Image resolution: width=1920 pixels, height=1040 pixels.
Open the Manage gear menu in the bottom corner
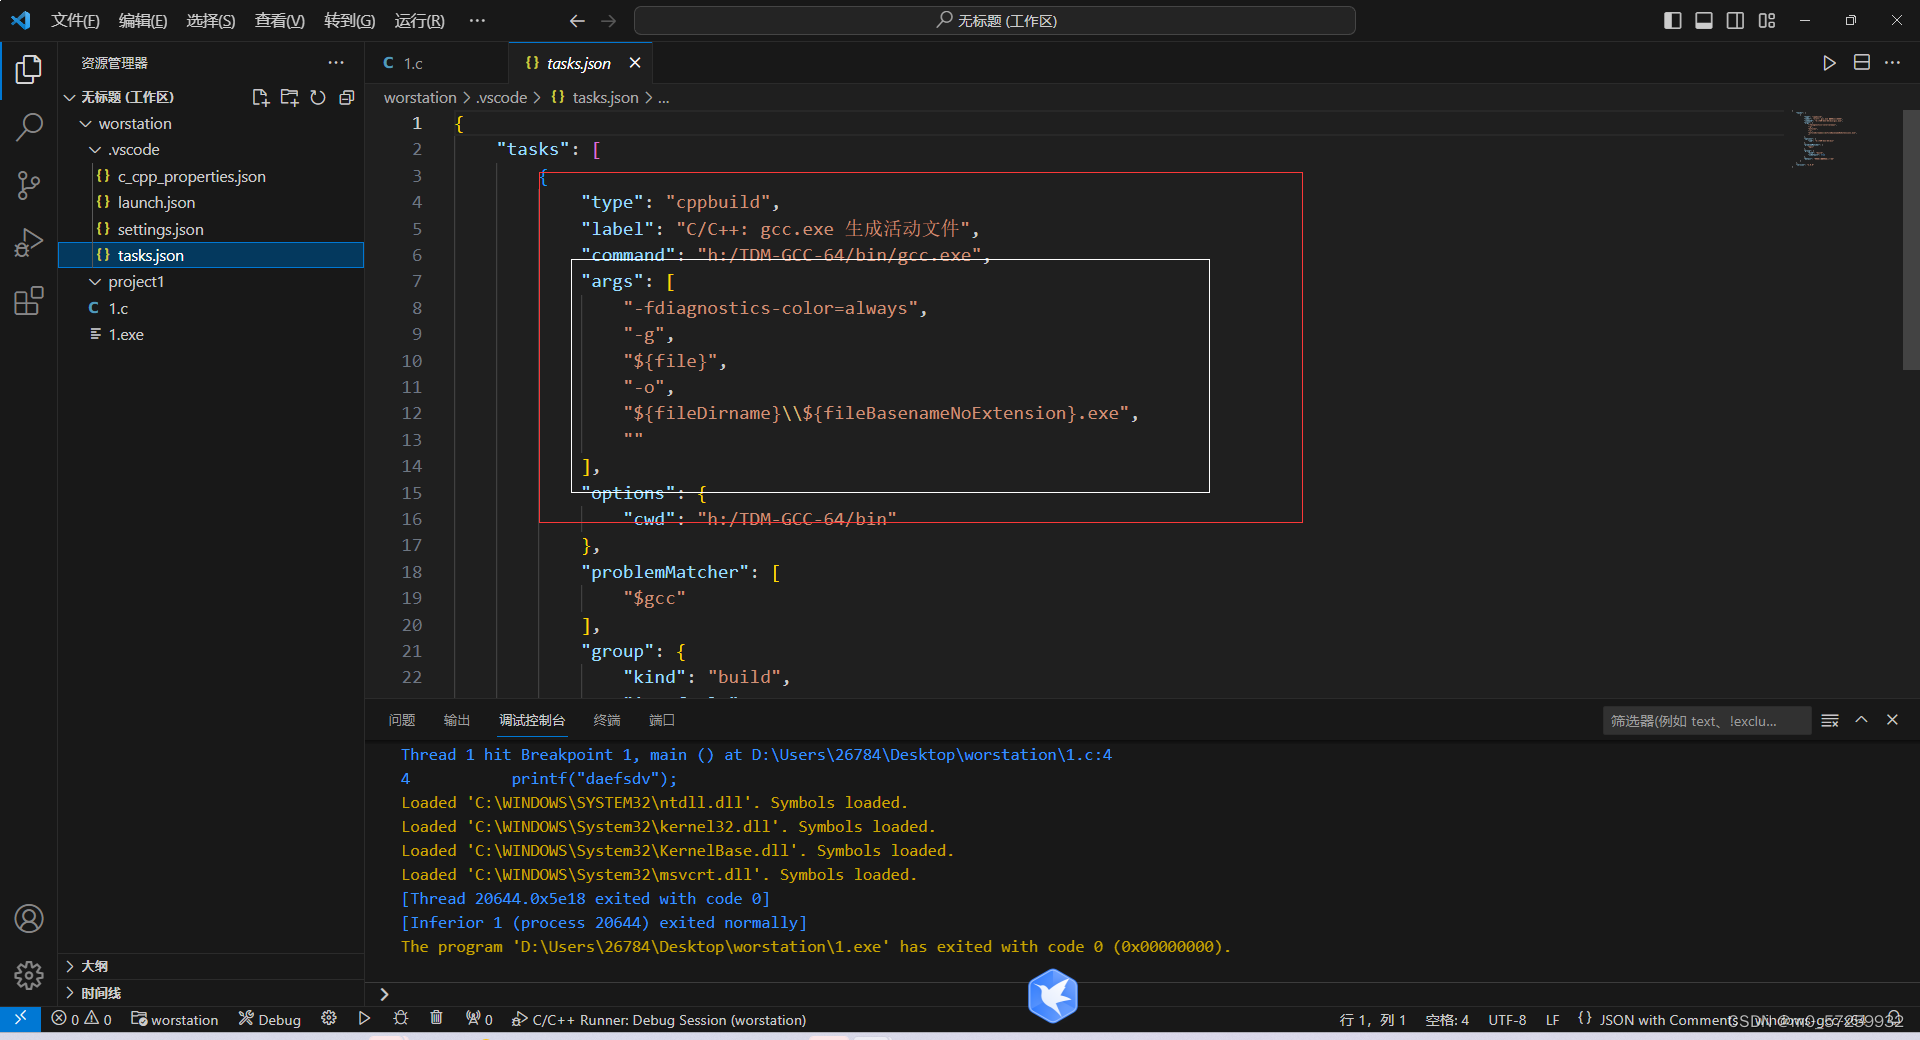[x=29, y=976]
